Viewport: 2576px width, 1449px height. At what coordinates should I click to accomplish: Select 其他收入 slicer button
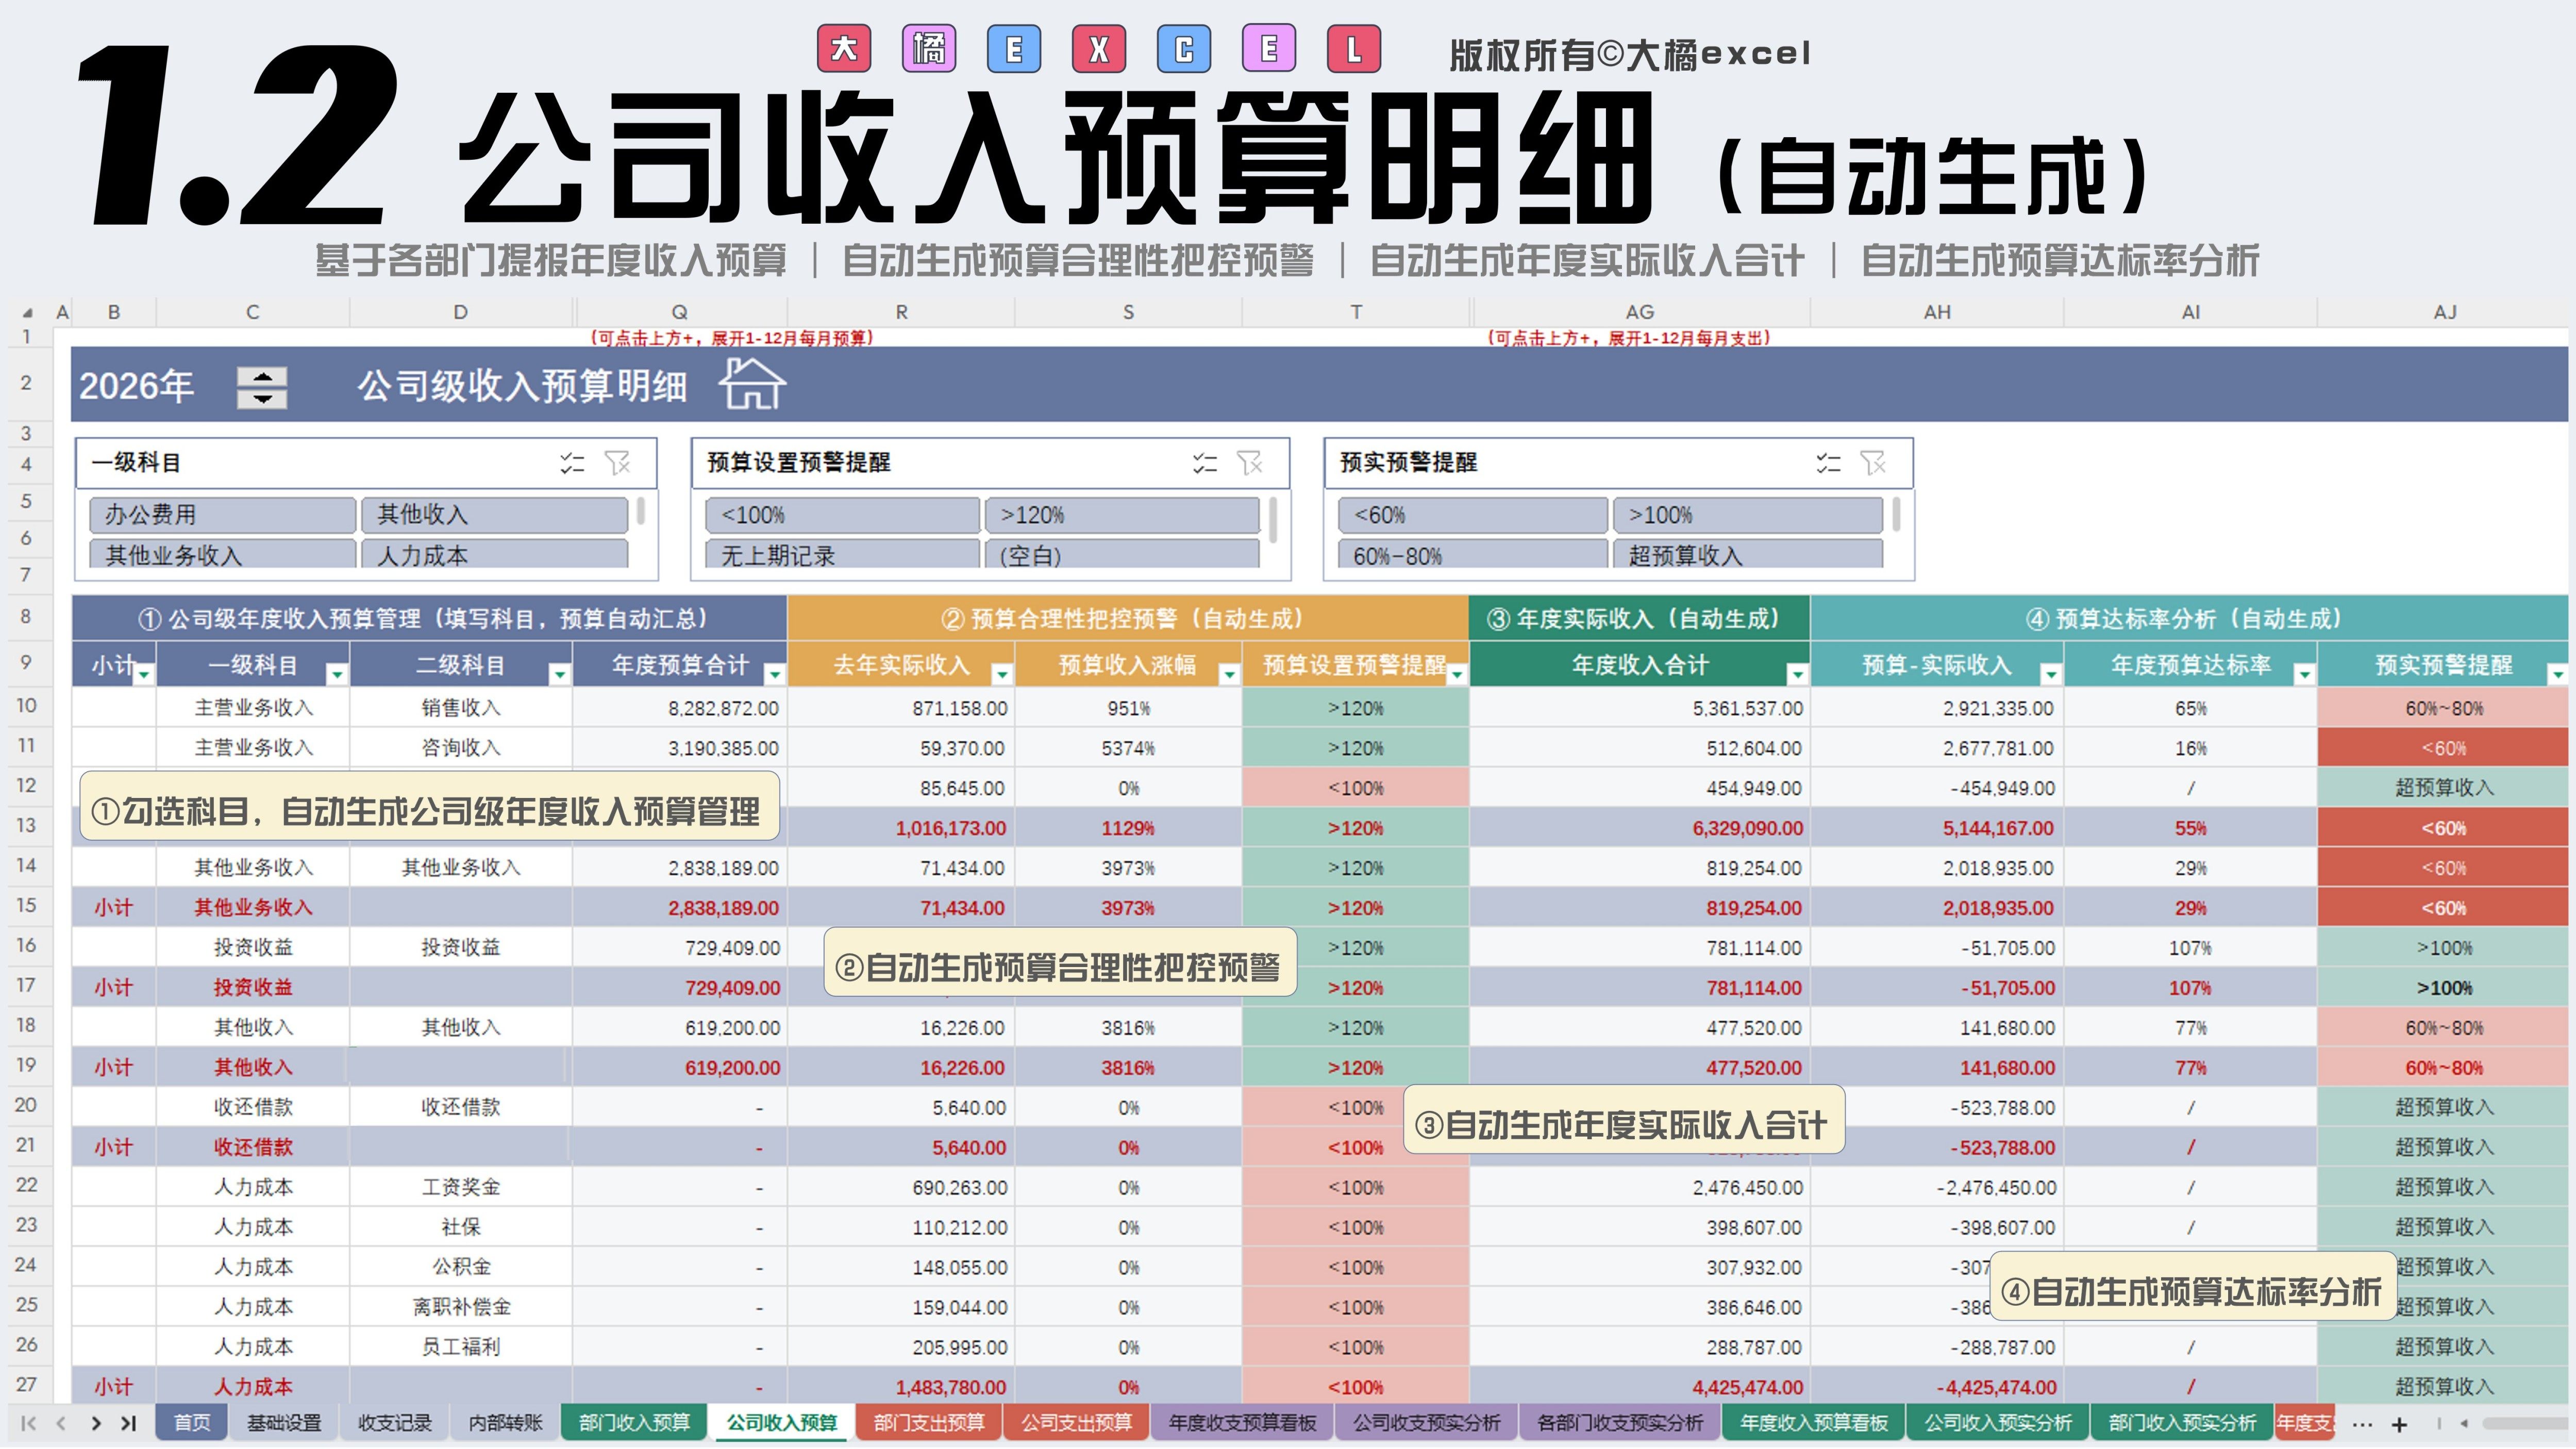pyautogui.click(x=494, y=515)
